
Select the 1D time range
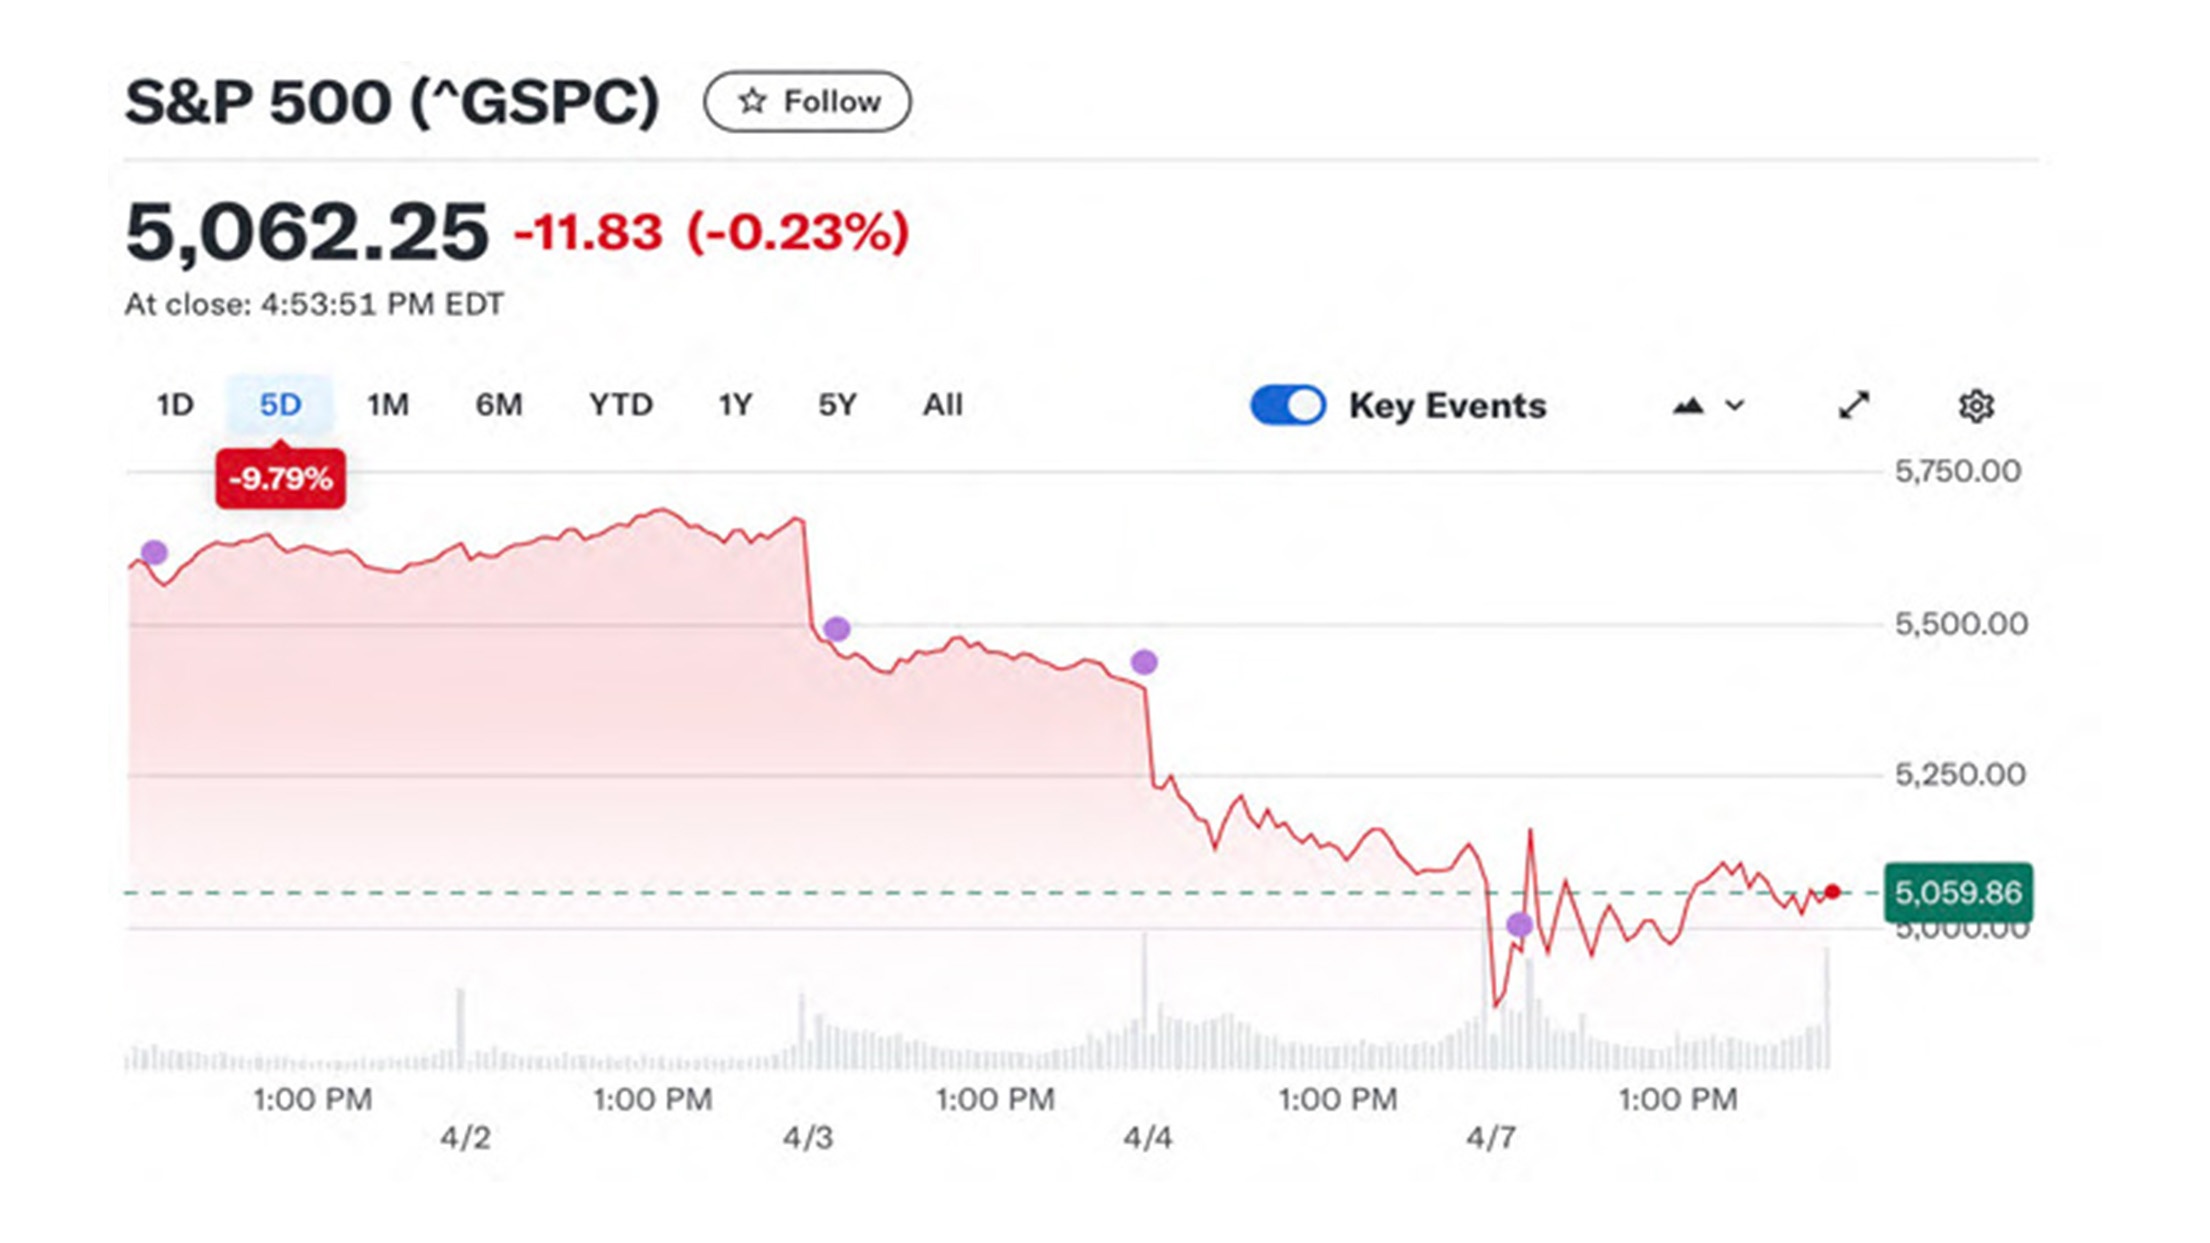pos(175,405)
